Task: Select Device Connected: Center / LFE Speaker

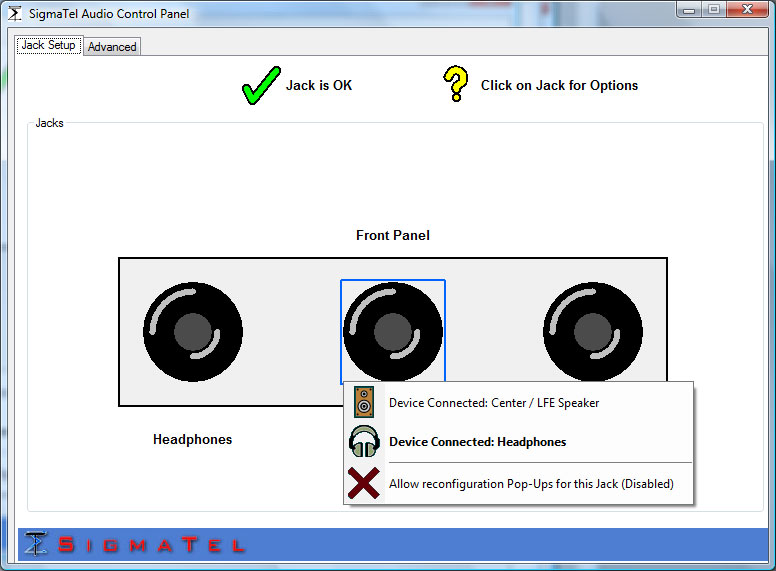Action: click(x=518, y=403)
